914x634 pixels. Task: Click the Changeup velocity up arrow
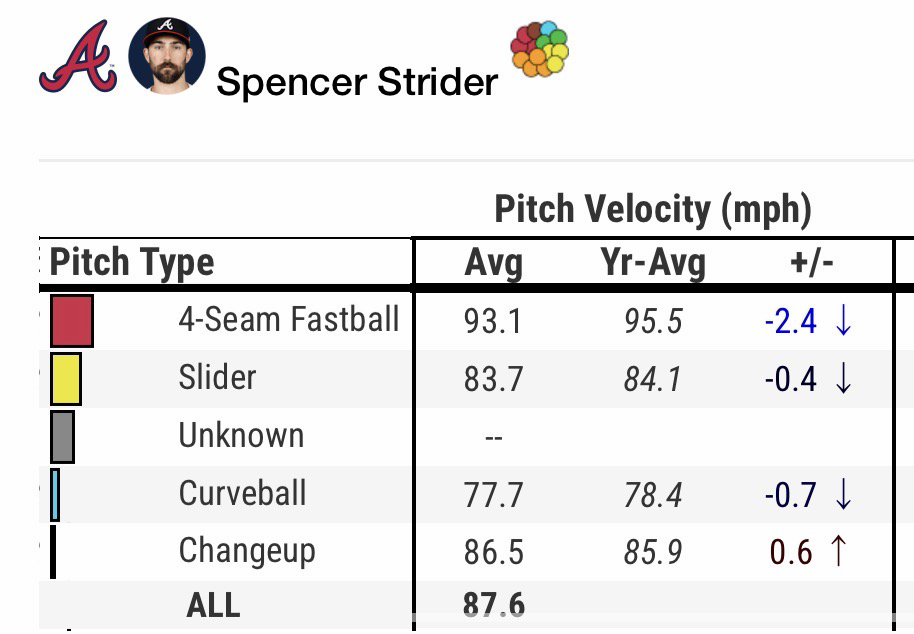(837, 552)
